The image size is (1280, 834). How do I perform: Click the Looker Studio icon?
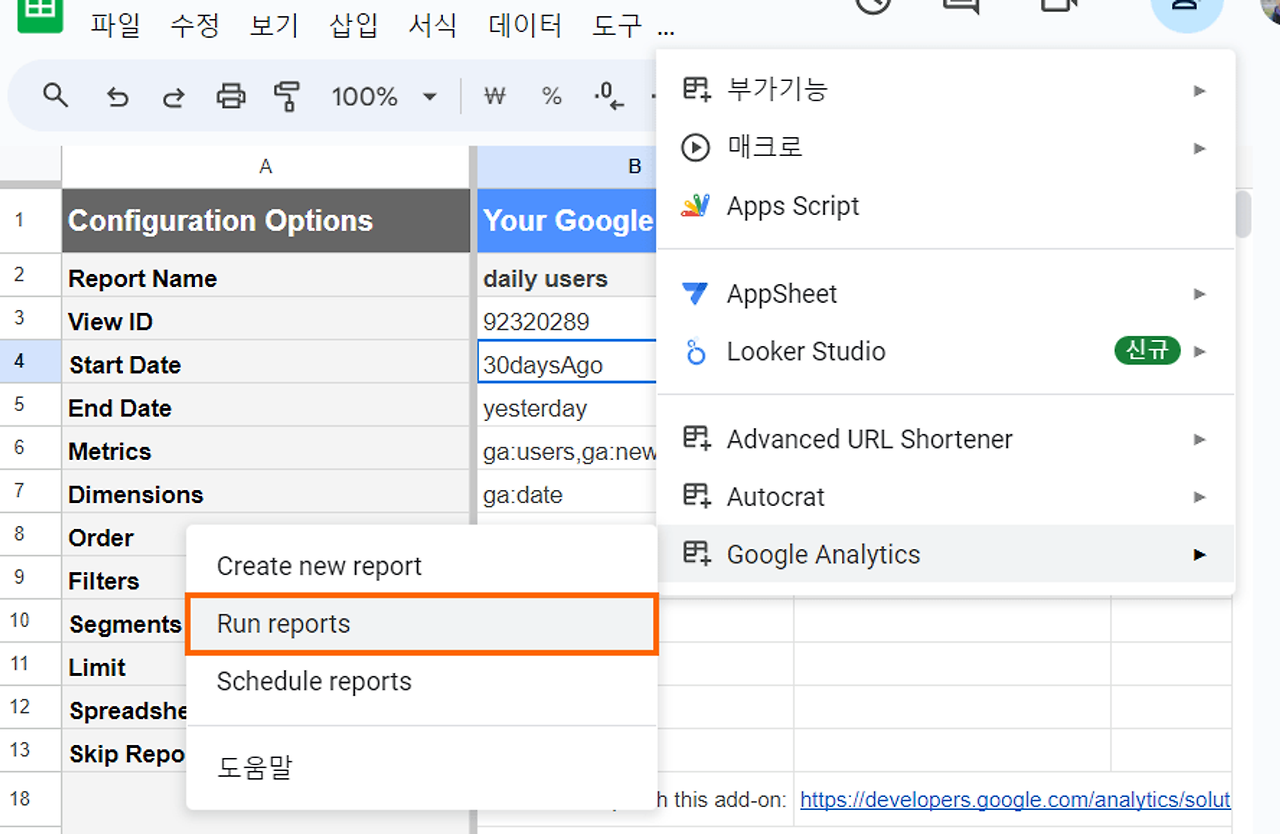(695, 352)
